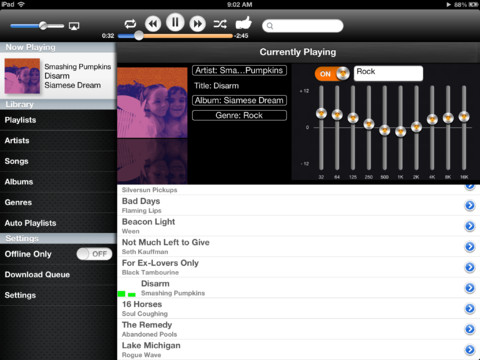Open details arrow for Beacon Light
Image resolution: width=480 pixels, height=360 pixels.
click(x=470, y=226)
